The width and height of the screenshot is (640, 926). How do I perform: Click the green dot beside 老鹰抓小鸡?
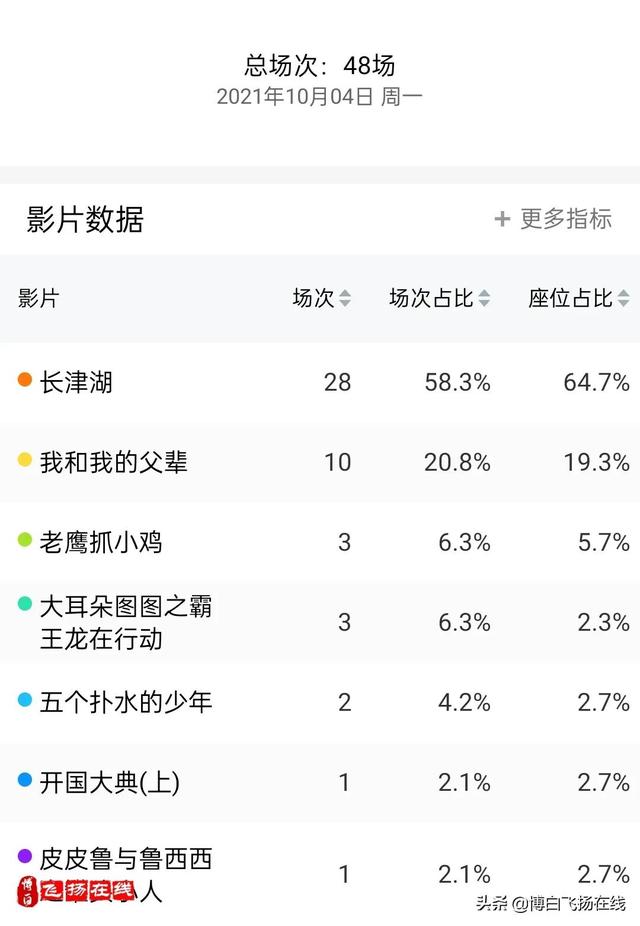(x=25, y=539)
